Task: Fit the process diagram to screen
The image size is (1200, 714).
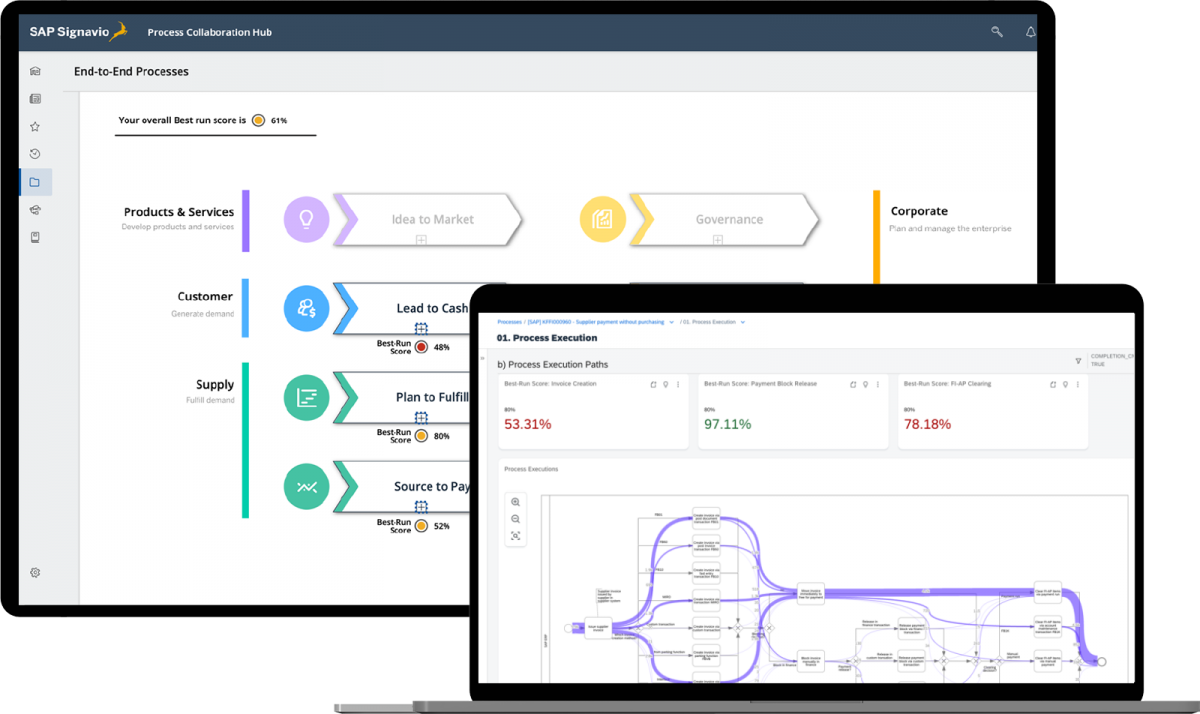Action: 516,536
